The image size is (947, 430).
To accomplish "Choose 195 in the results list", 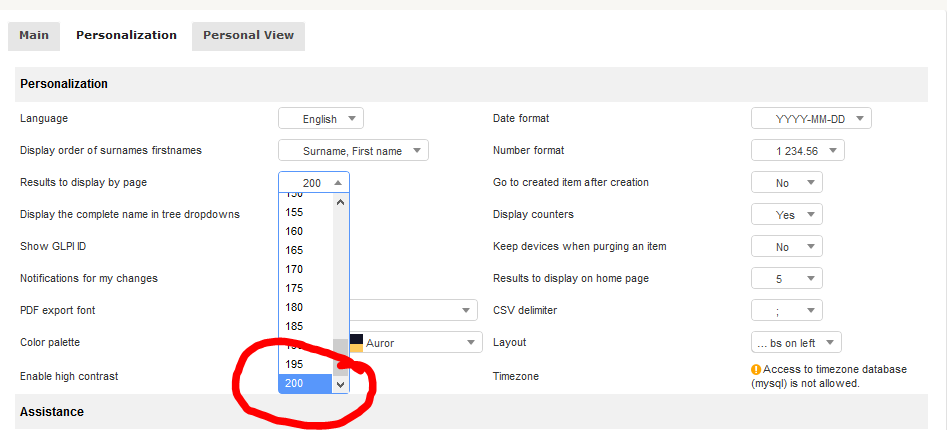I will point(306,364).
